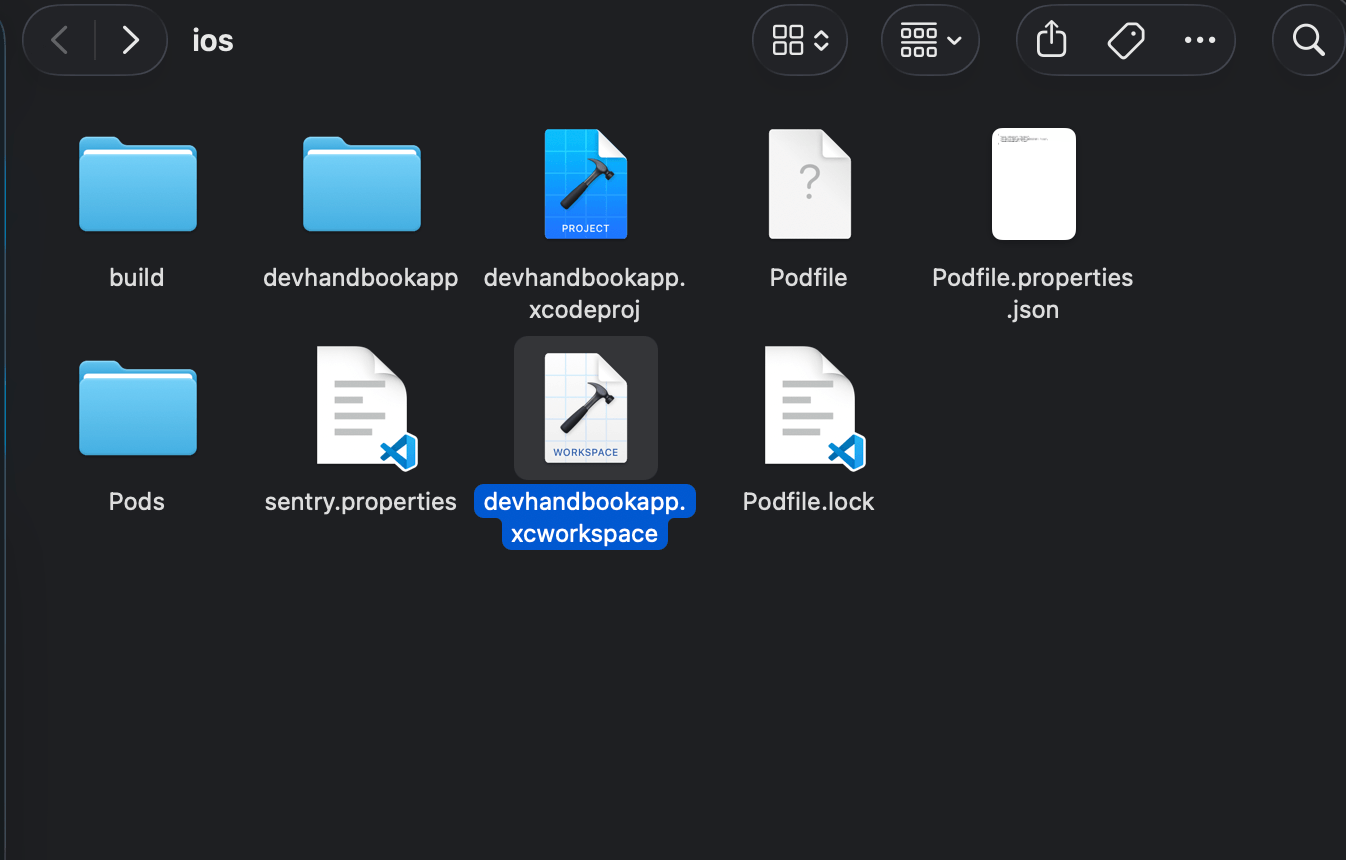Select the highlighted devhandbookapp.xcworkspace filename label
1346x860 pixels.
(x=584, y=517)
